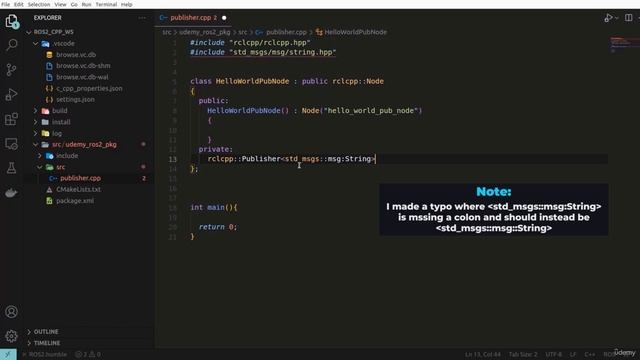The width and height of the screenshot is (640, 360).
Task: Click the Ln 13, Col 44 status item
Action: [x=483, y=354]
